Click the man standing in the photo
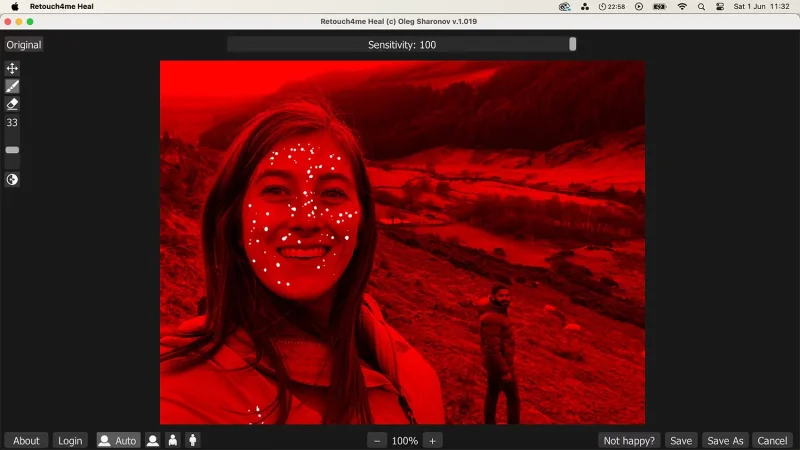This screenshot has width=800, height=450. 498,353
